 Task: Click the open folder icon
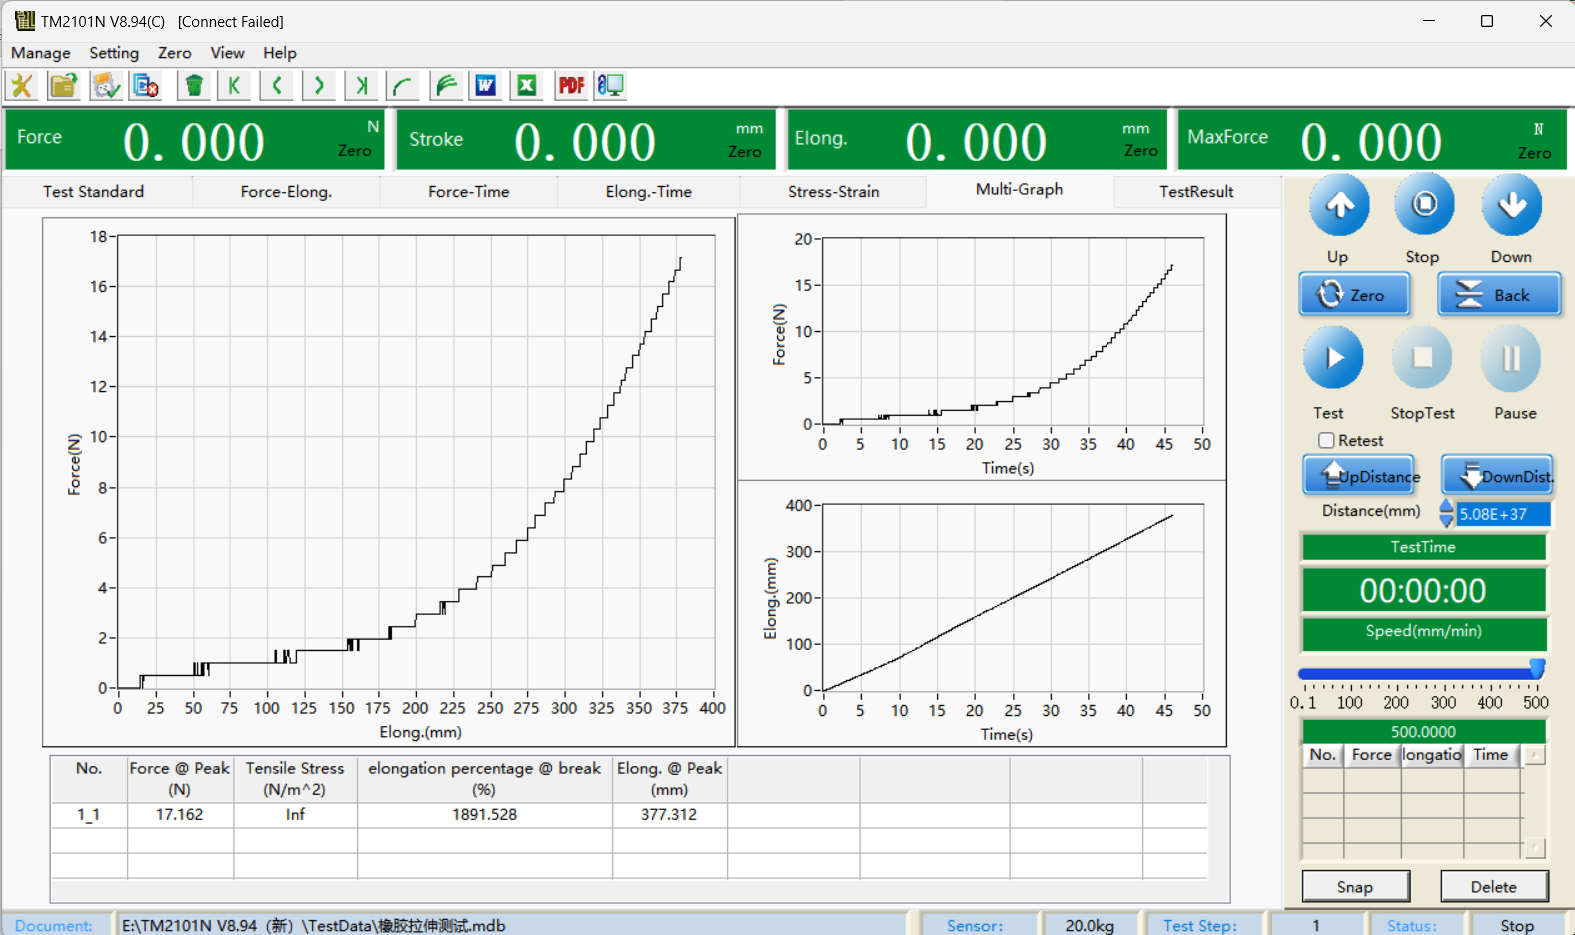(x=64, y=86)
